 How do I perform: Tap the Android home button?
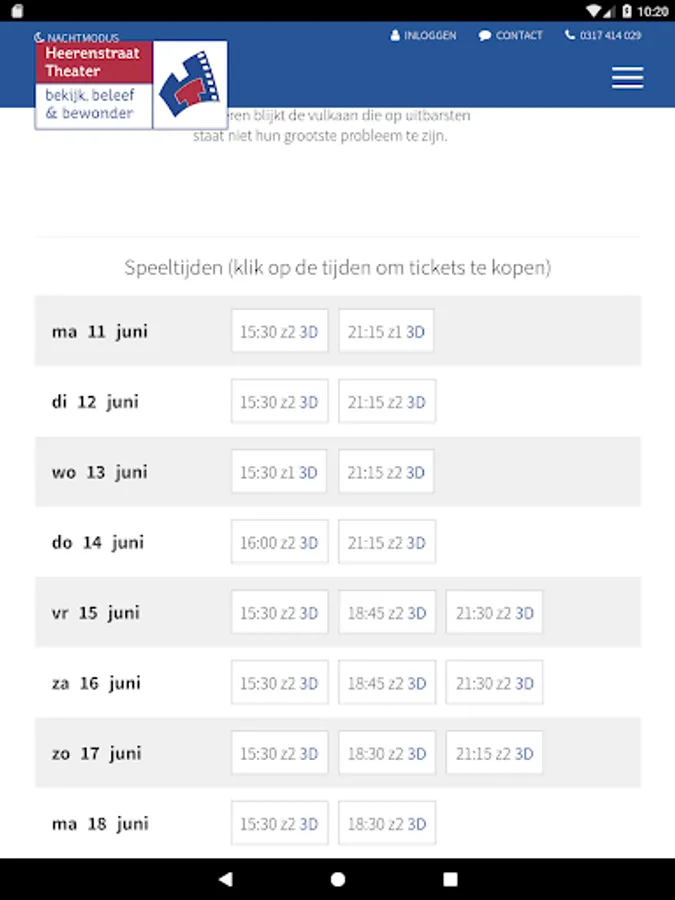click(x=338, y=879)
